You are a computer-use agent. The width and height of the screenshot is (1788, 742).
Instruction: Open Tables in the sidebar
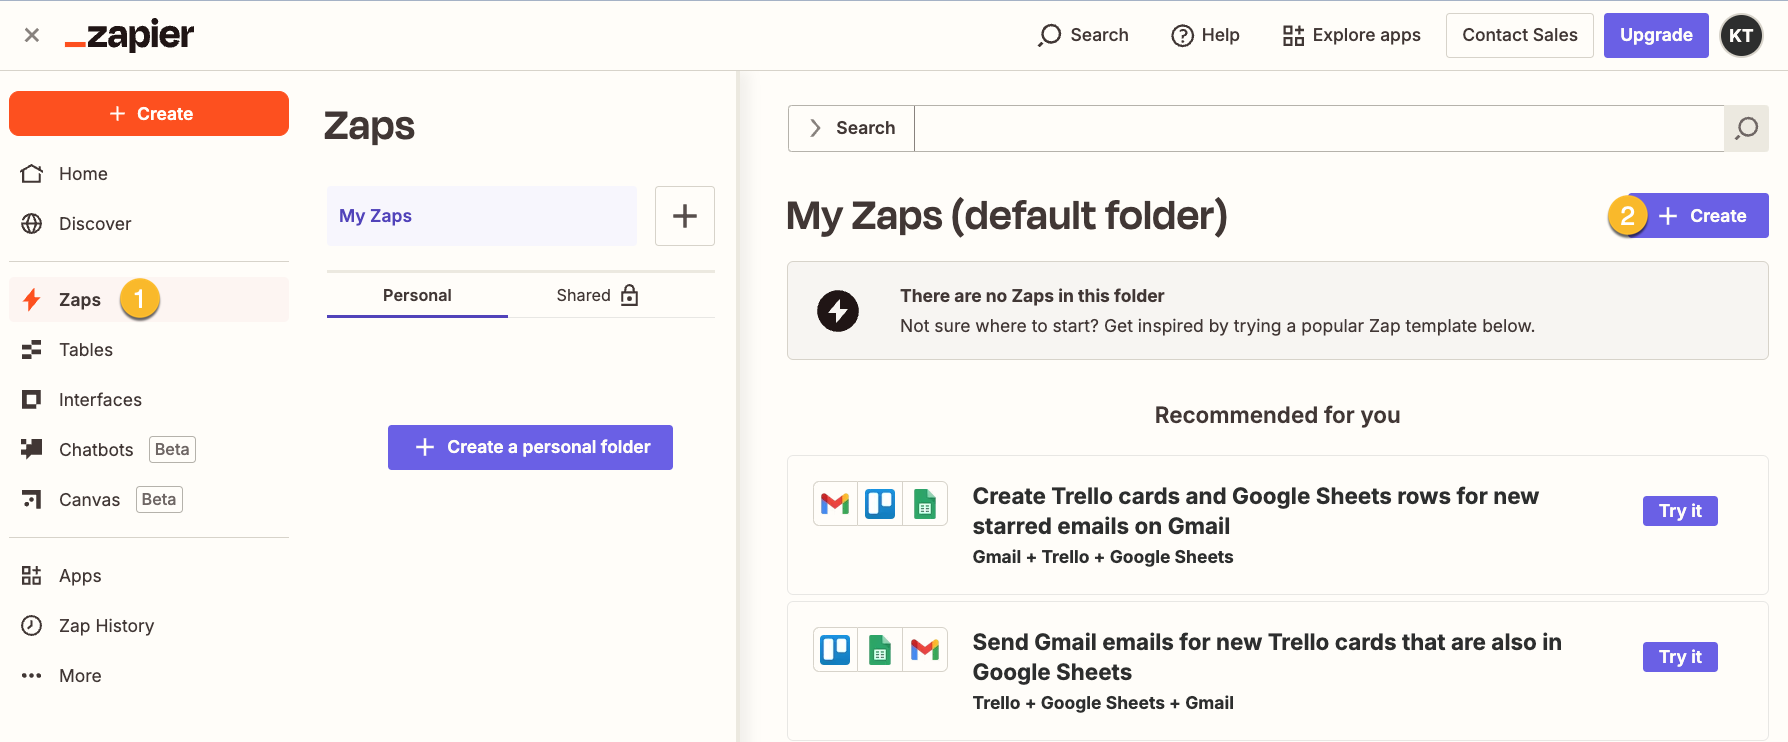[x=149, y=350]
